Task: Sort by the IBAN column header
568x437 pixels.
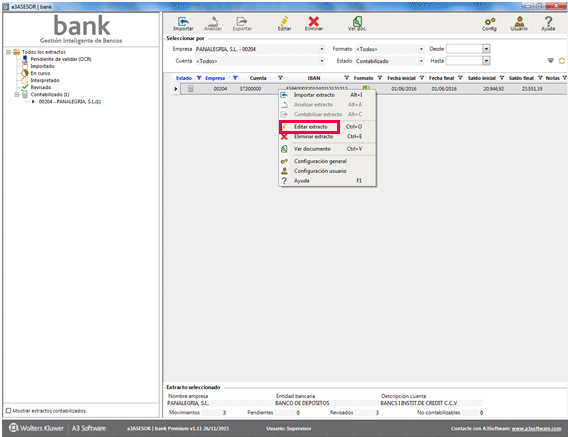Action: coord(314,78)
